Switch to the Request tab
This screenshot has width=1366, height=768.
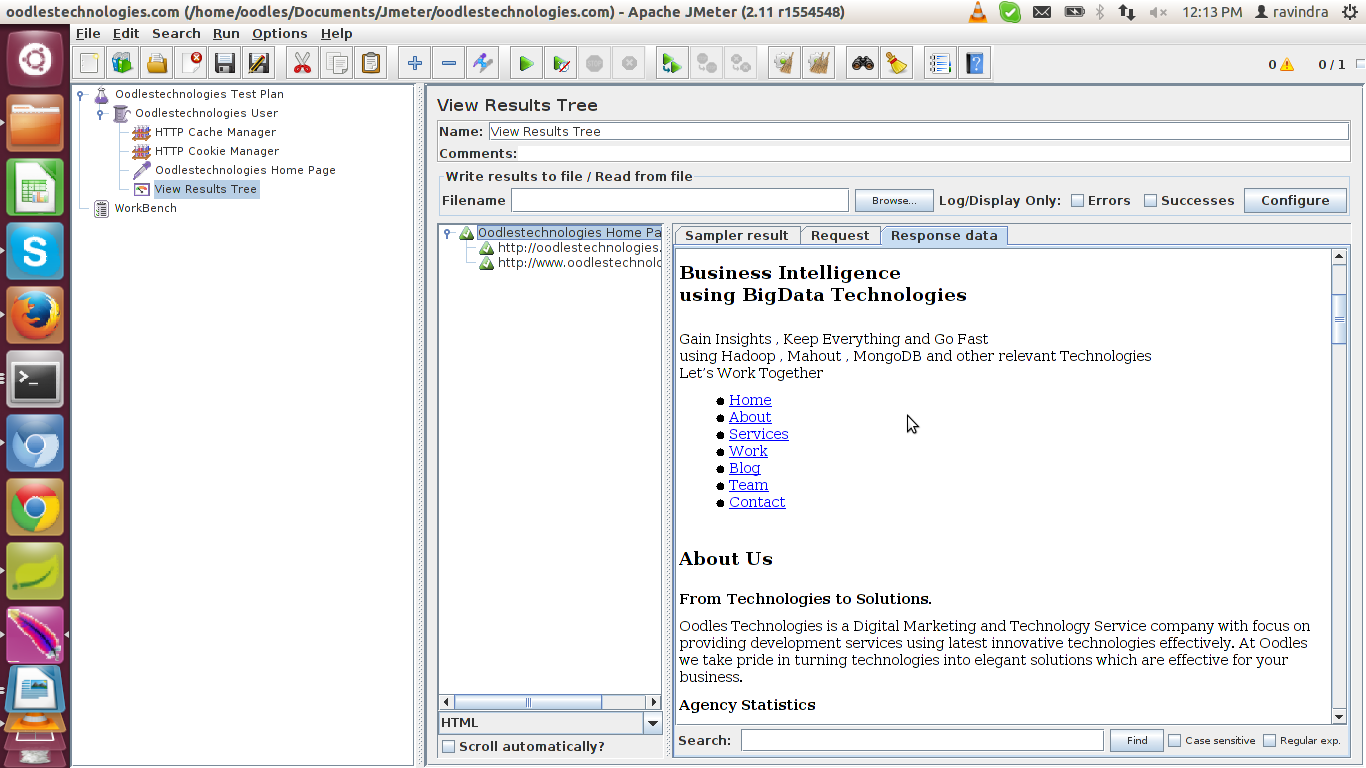coord(840,235)
